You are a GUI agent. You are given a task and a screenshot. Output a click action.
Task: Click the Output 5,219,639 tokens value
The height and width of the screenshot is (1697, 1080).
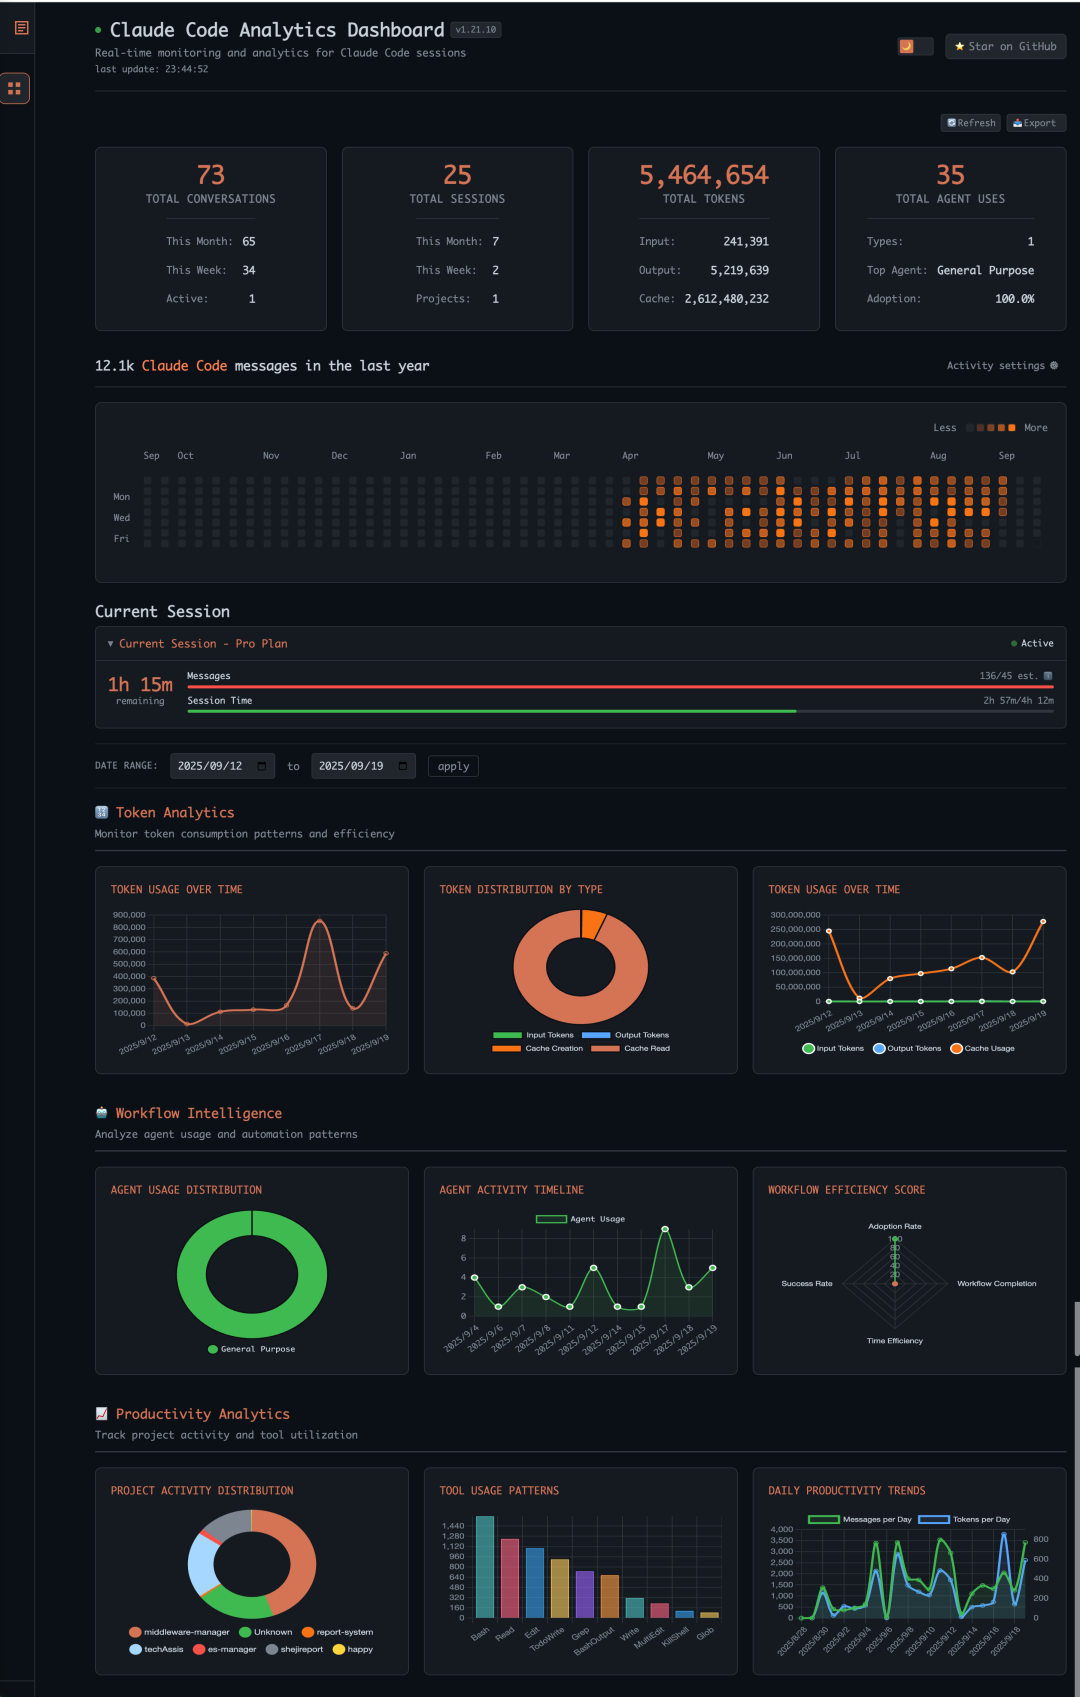(740, 270)
